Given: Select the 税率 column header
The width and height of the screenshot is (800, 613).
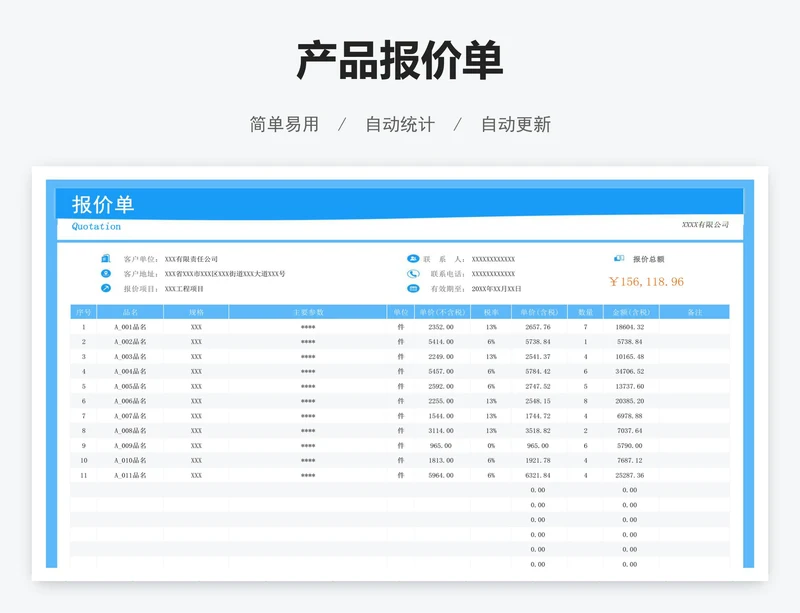Looking at the screenshot, I should point(491,312).
